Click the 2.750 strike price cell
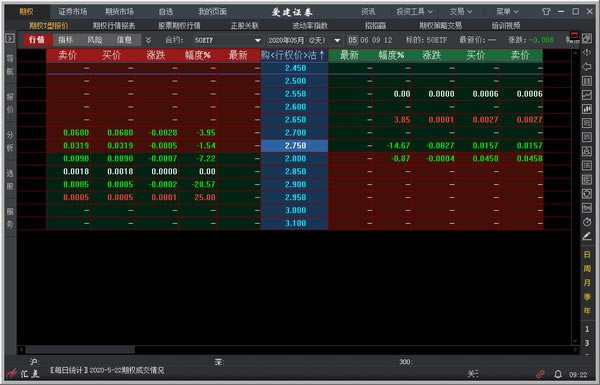The image size is (600, 385). (294, 145)
